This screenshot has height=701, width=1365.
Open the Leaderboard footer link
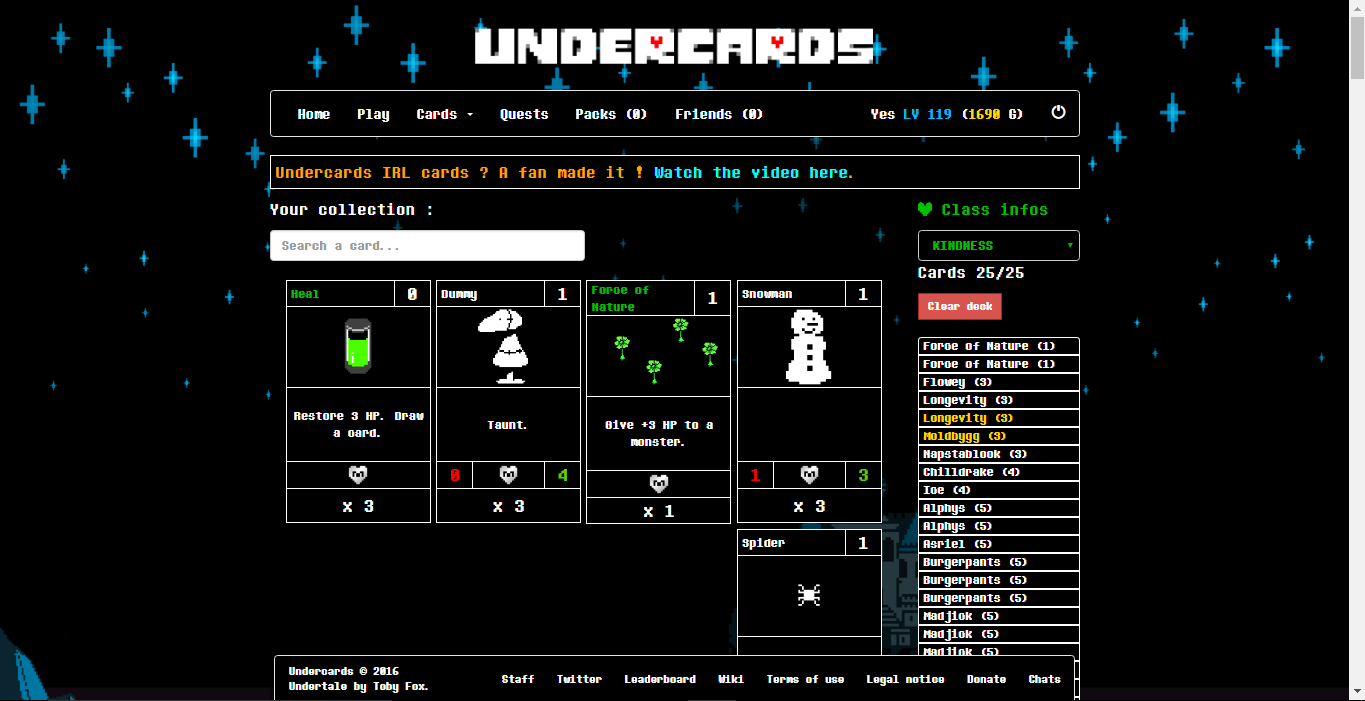660,679
